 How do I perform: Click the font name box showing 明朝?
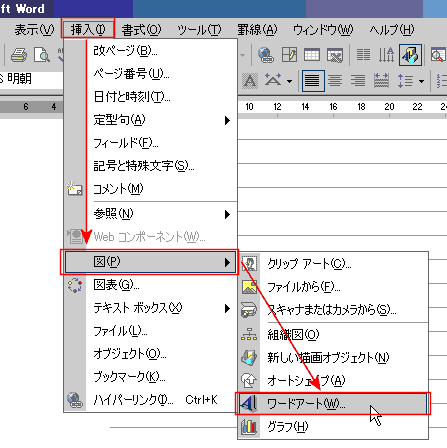[x=31, y=79]
